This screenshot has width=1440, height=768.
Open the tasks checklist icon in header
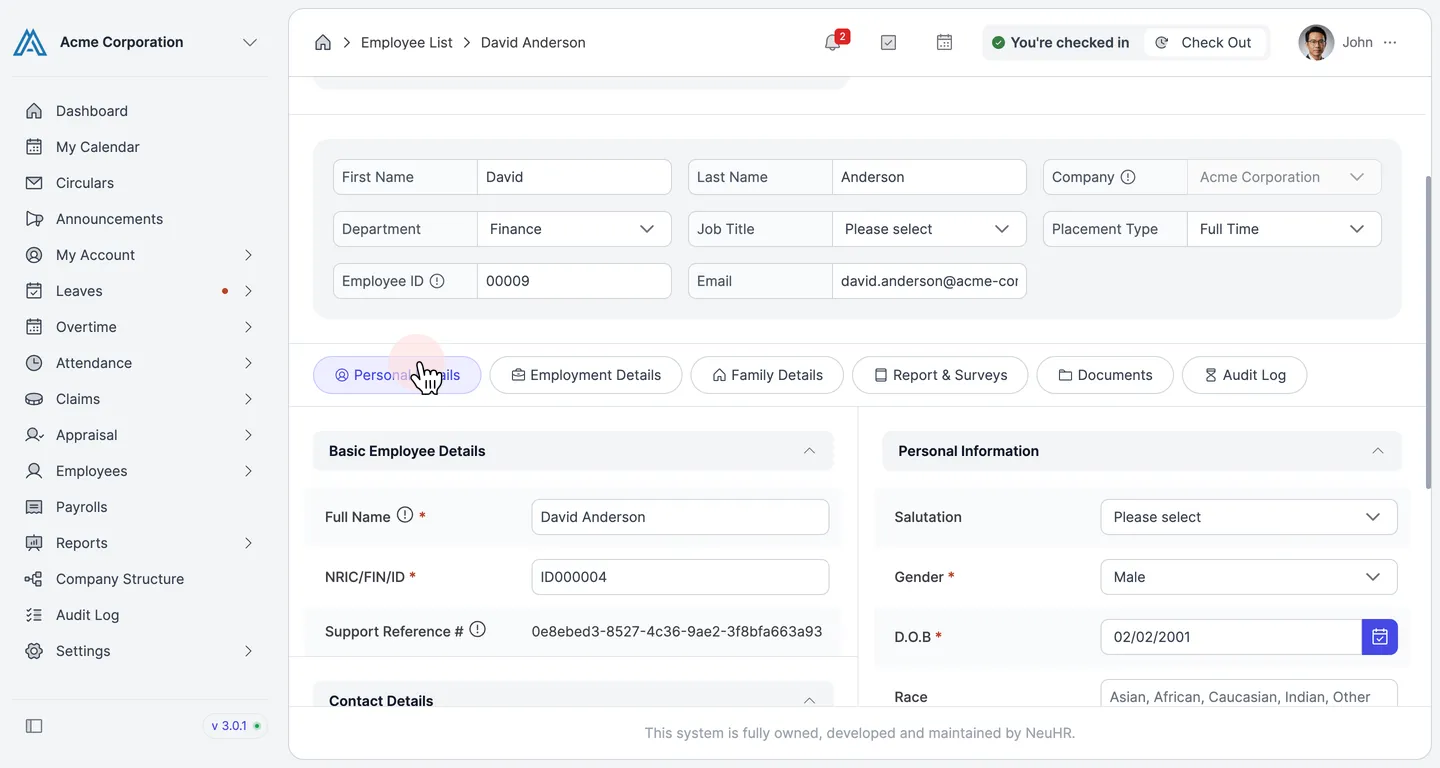coord(888,42)
